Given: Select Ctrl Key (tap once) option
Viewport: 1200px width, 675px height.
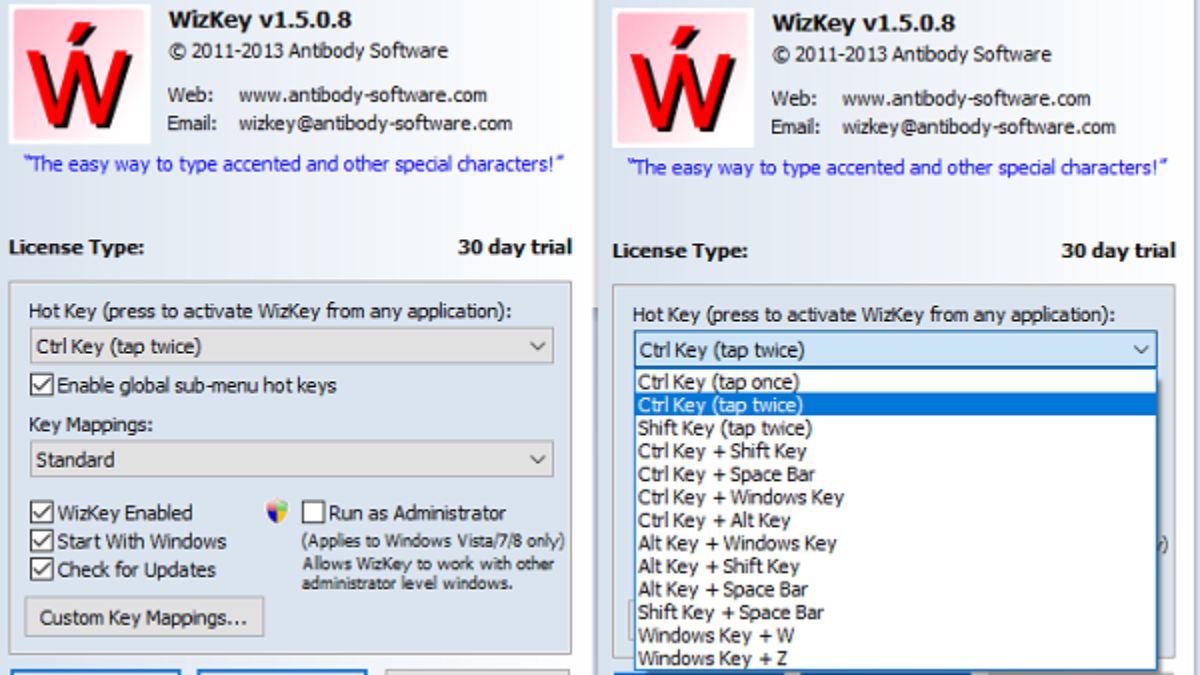Looking at the screenshot, I should coord(895,382).
